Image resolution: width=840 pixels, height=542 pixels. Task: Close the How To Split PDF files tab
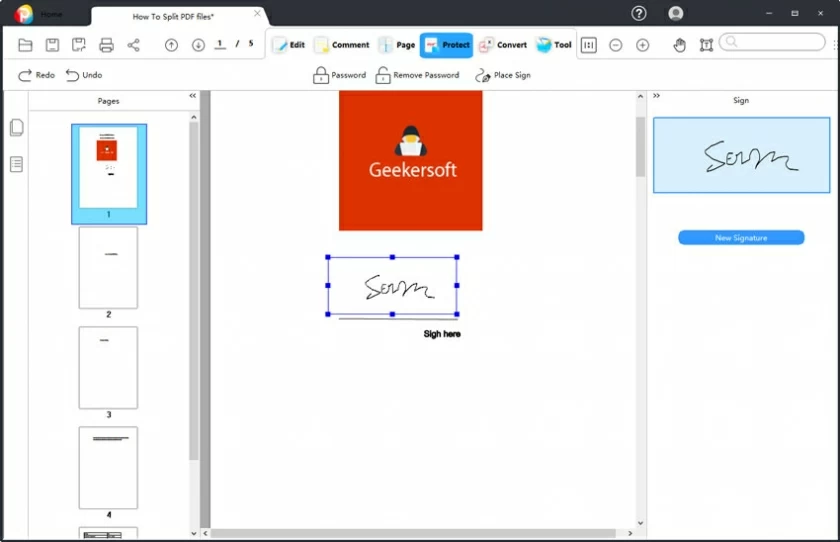(257, 13)
